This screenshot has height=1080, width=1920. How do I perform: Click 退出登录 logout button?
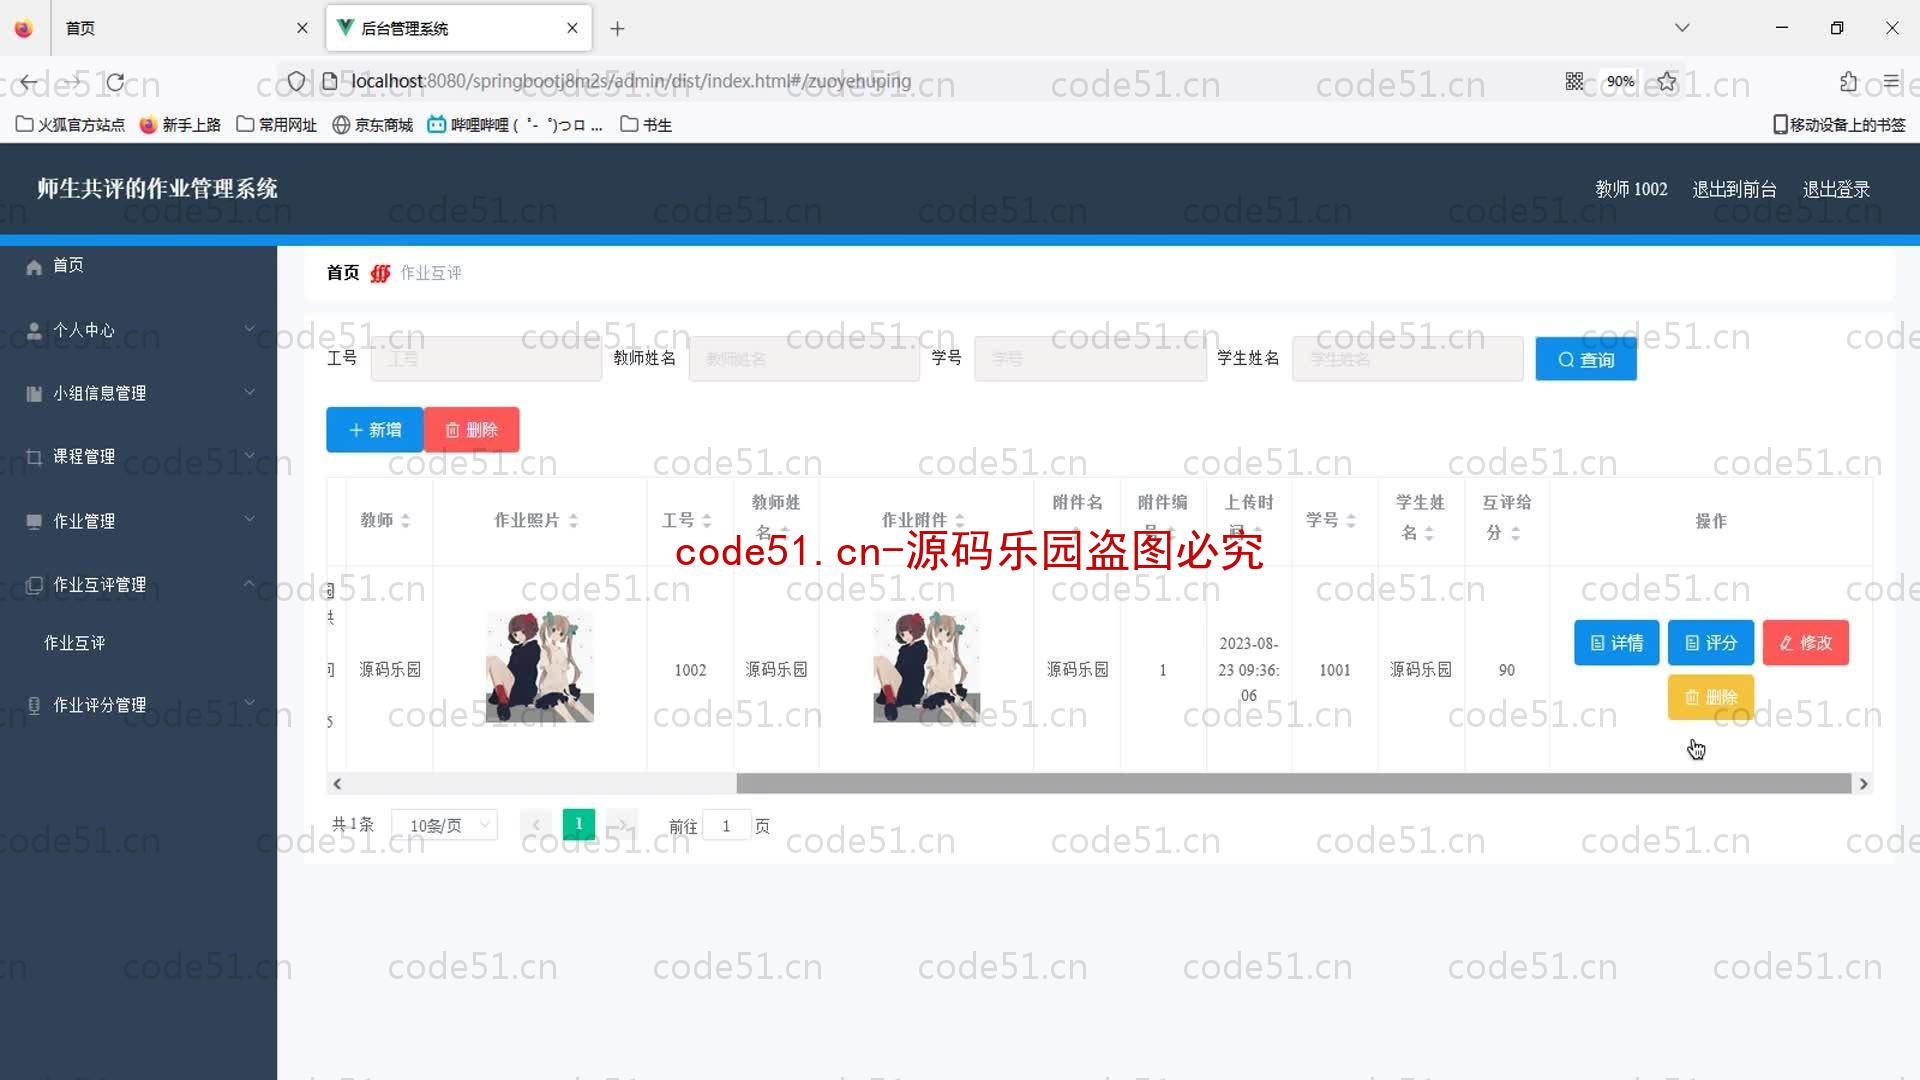(1838, 189)
